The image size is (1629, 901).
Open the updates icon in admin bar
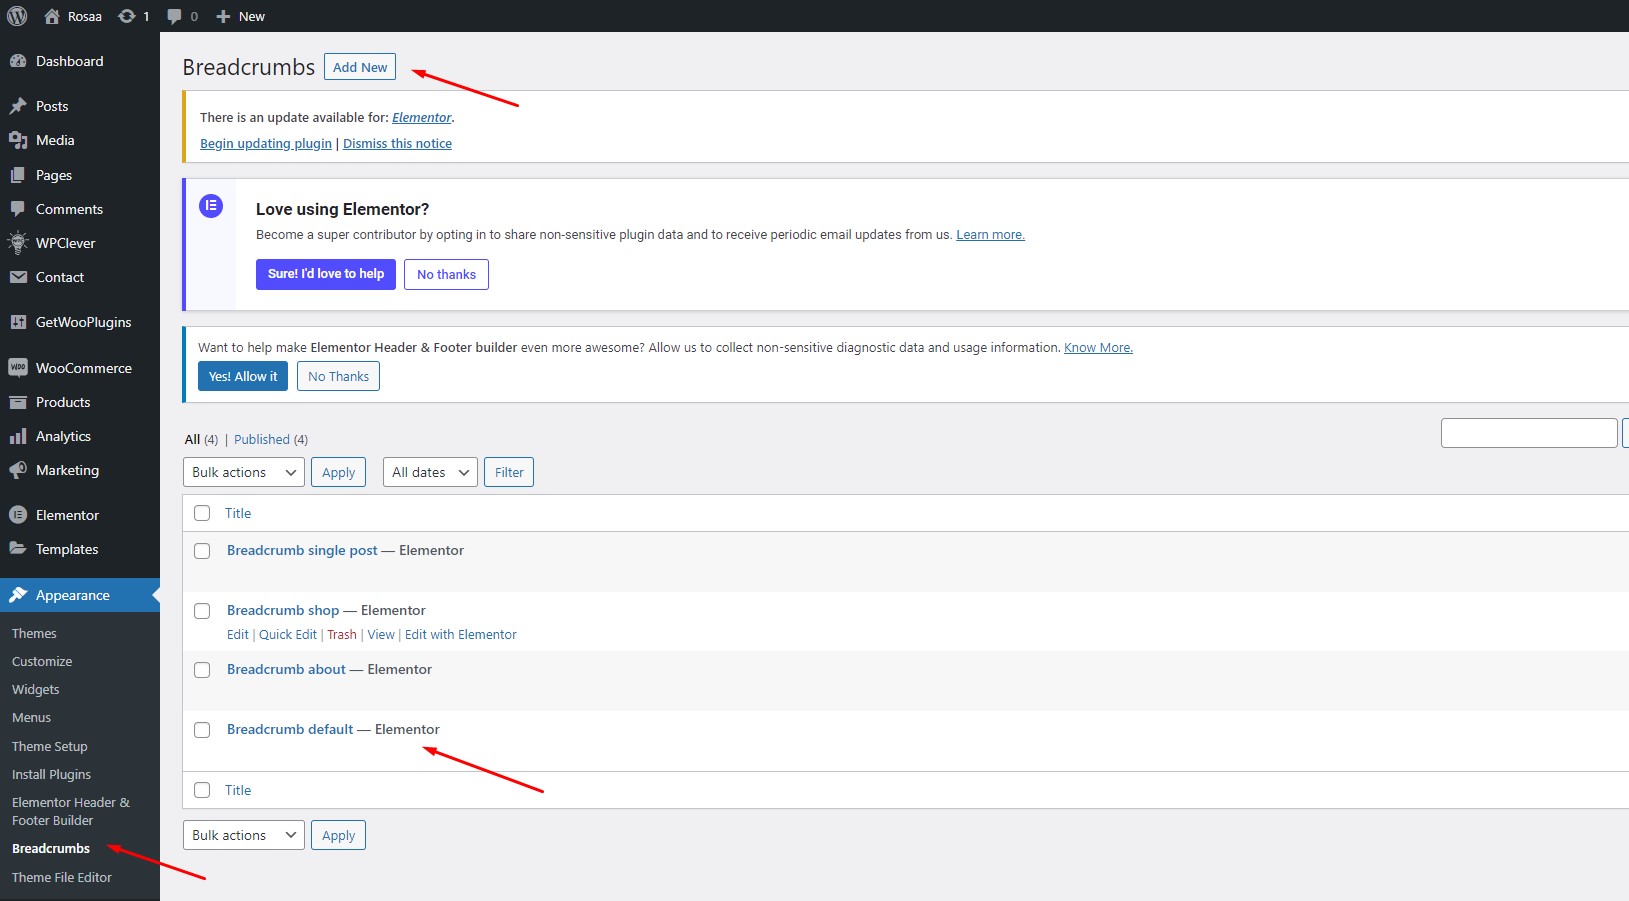click(x=127, y=16)
